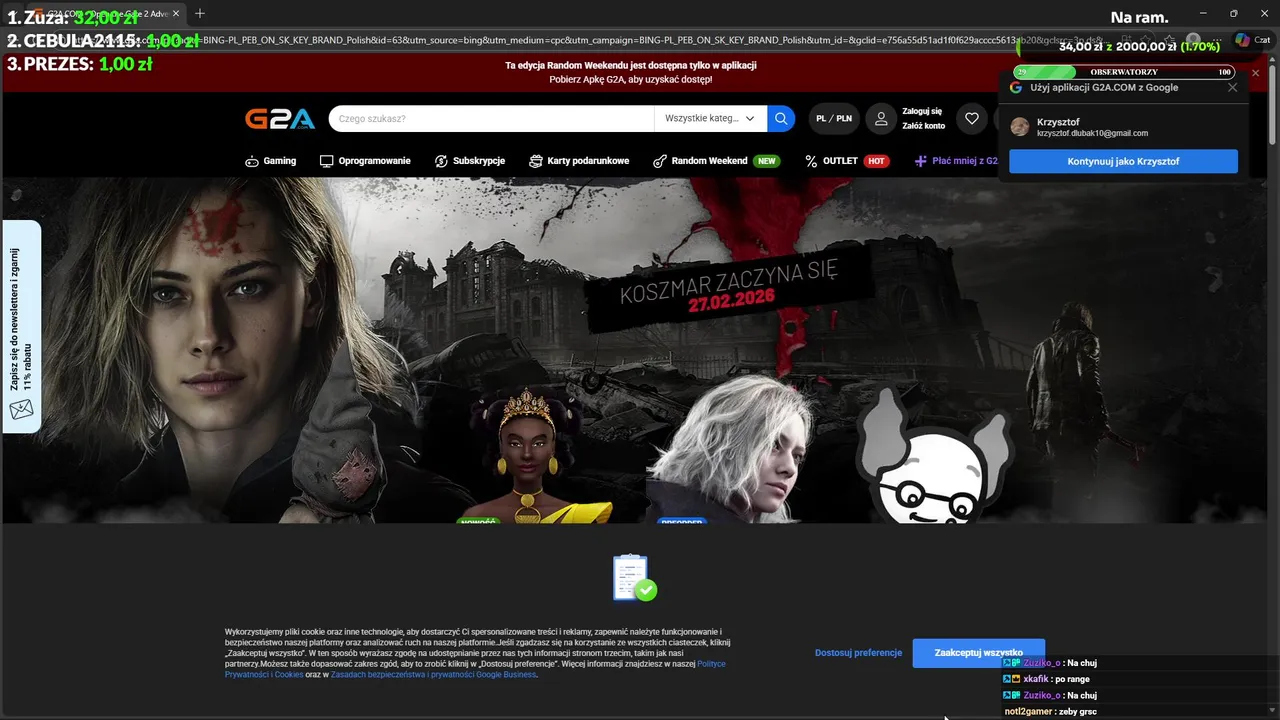The height and width of the screenshot is (720, 1280).
Task: Click the Gaming gamepad icon
Action: 252,161
